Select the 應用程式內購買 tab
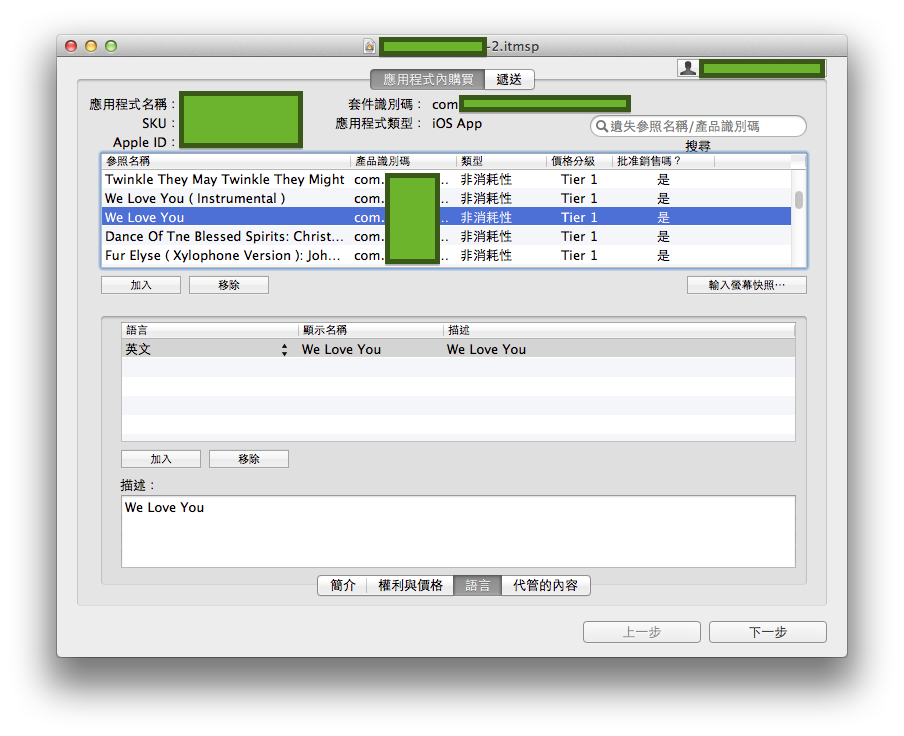This screenshot has height=736, width=904. click(x=428, y=80)
